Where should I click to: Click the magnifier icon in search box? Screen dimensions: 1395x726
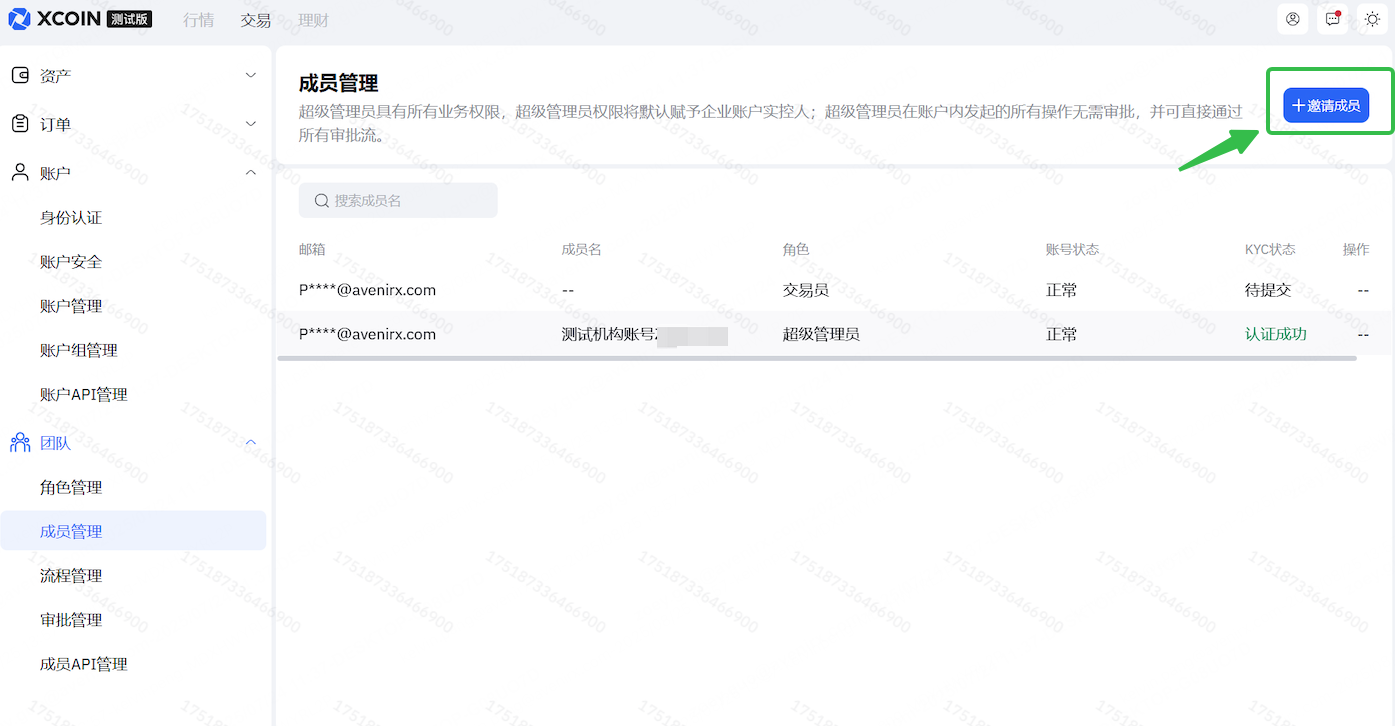[x=322, y=201]
